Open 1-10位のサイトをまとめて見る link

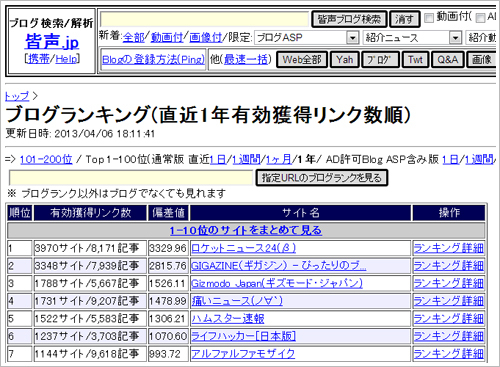tap(246, 230)
